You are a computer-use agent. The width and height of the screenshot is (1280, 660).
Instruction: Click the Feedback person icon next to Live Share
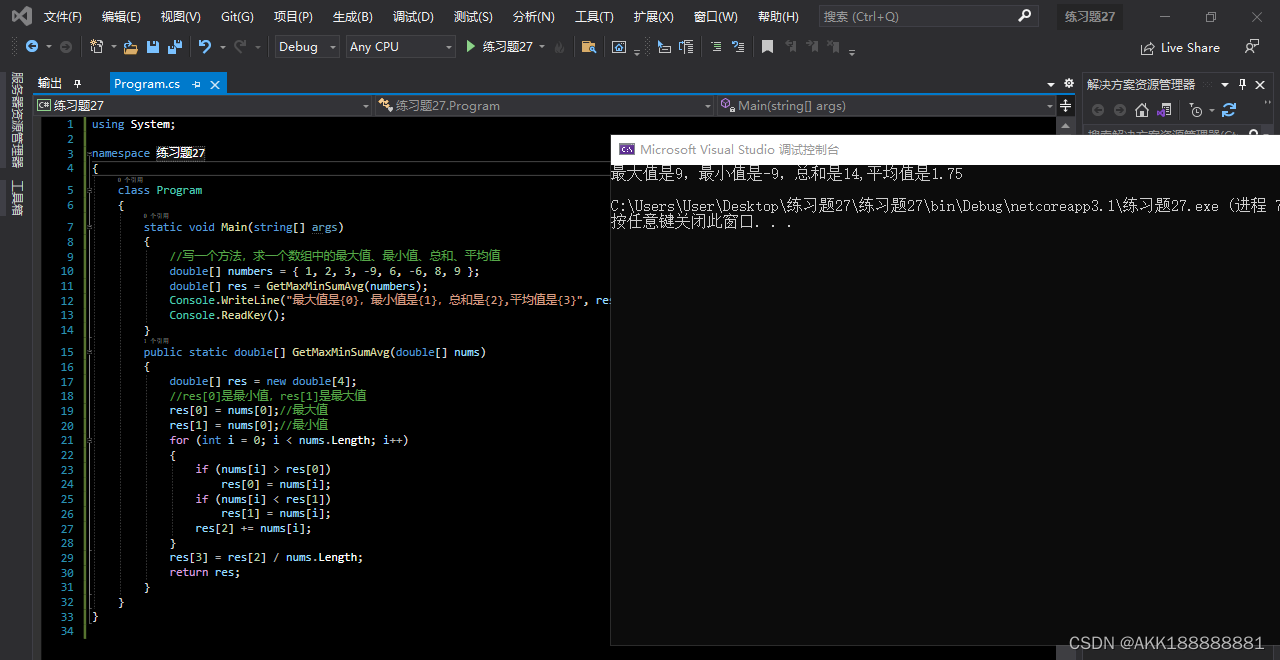1252,47
